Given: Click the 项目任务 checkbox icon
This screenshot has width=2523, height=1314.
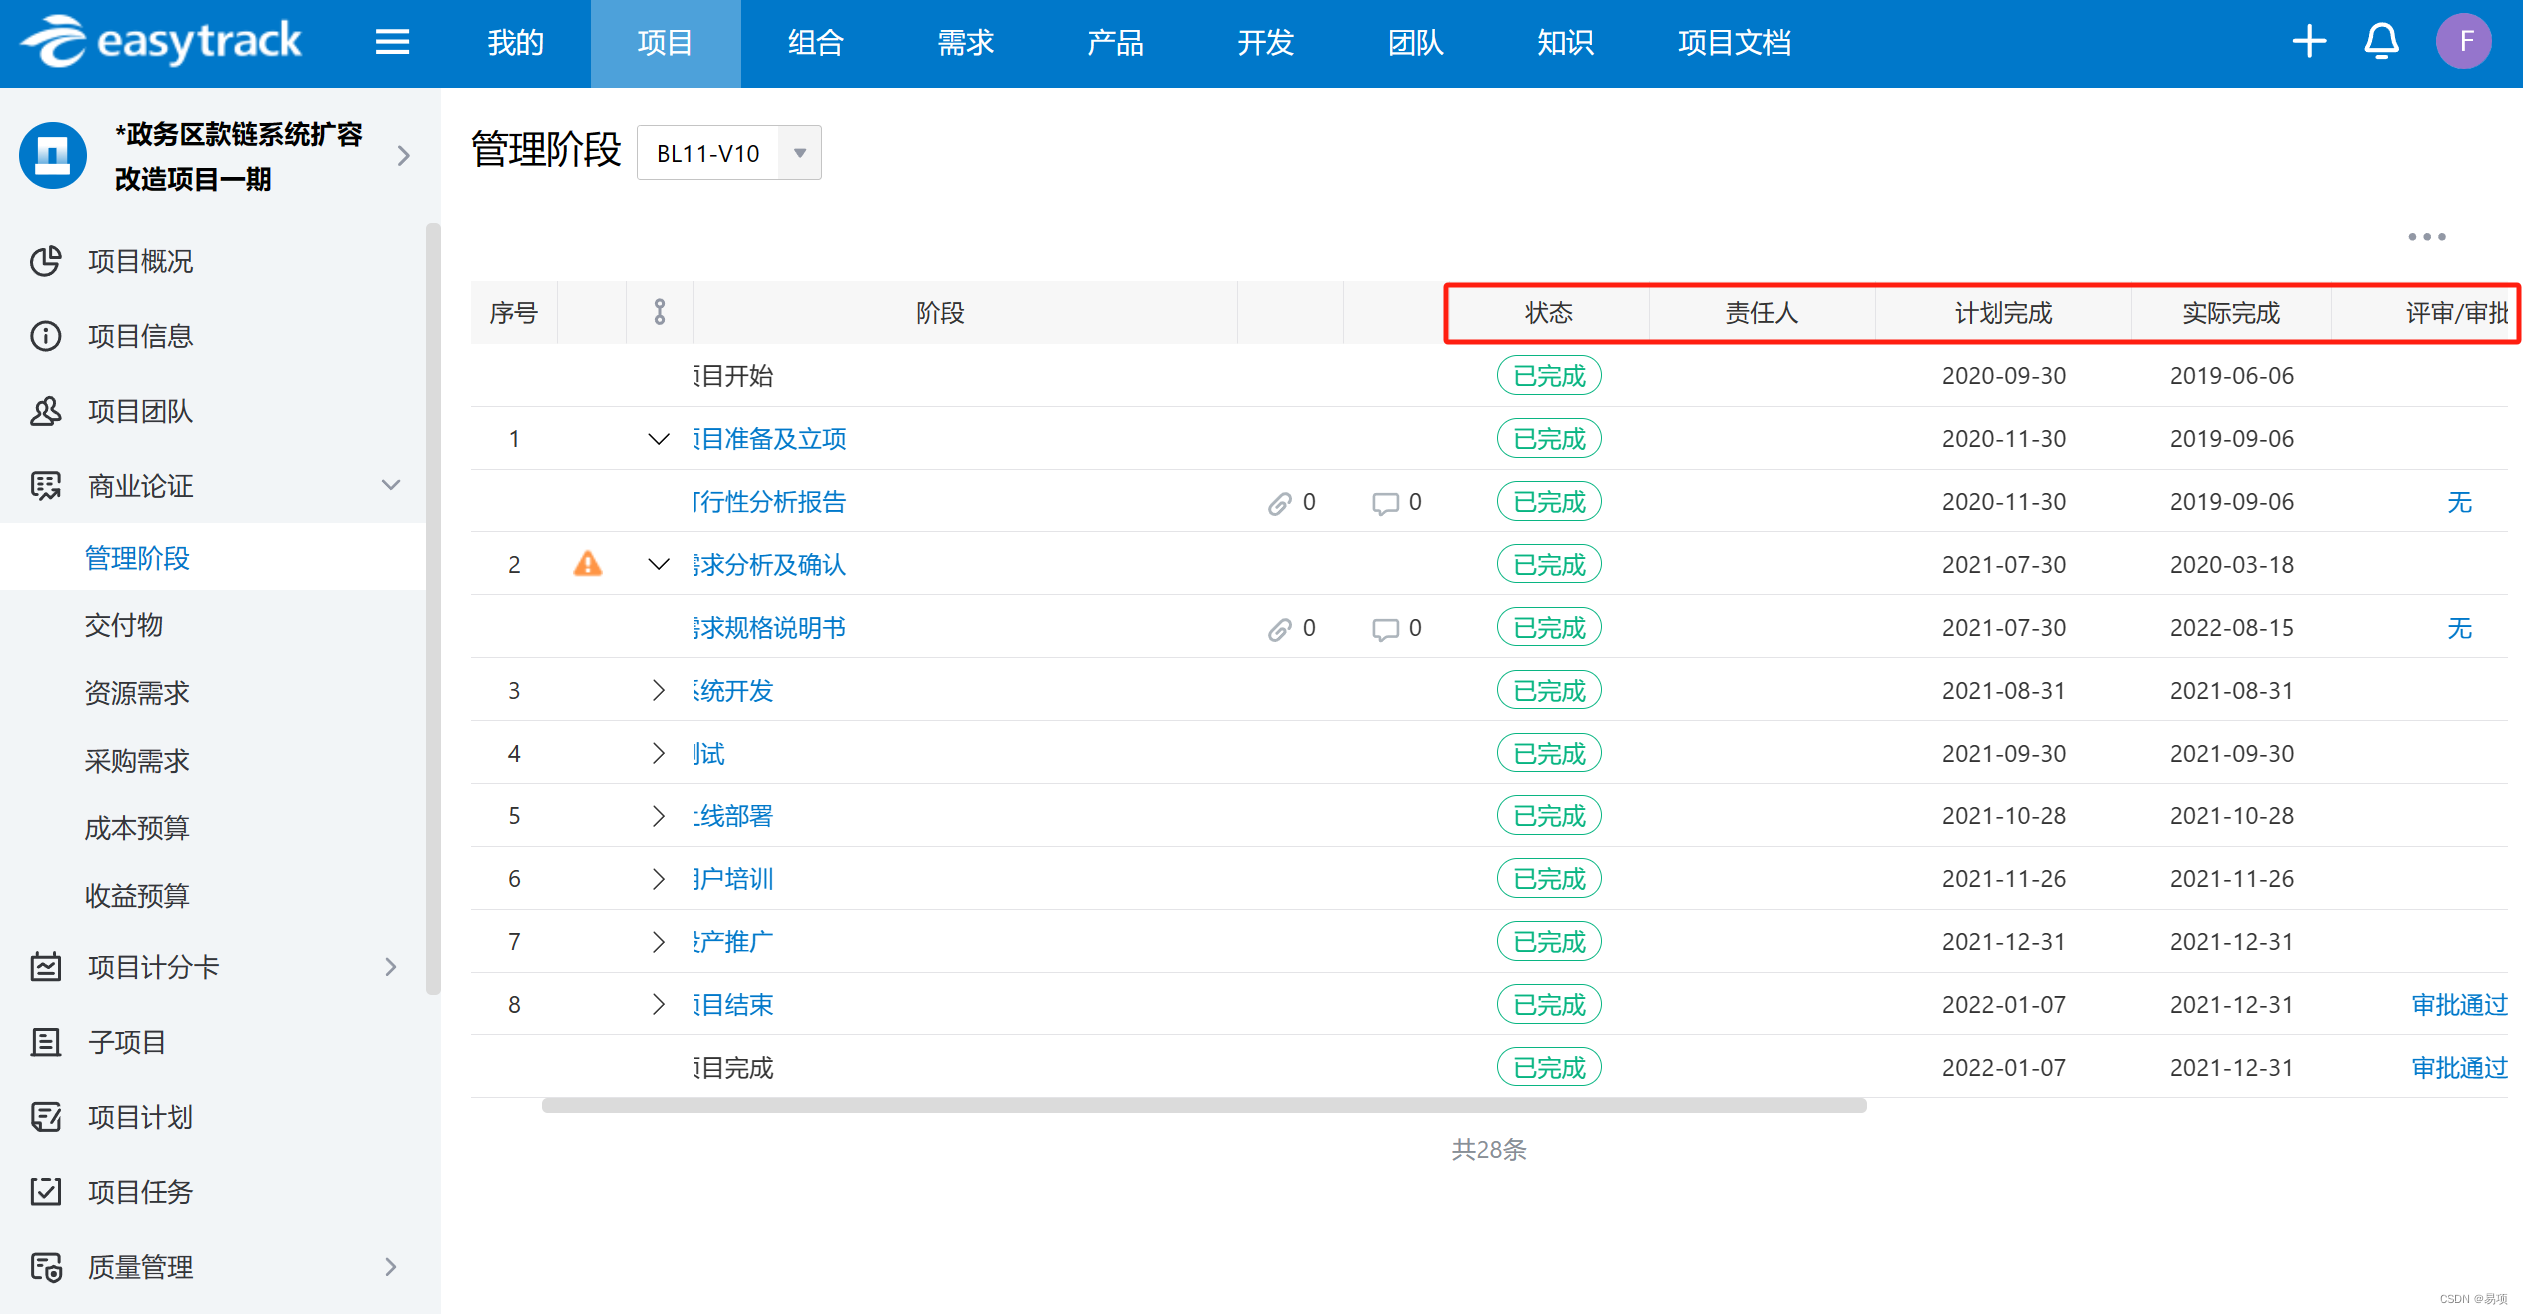Looking at the screenshot, I should pos(46,1192).
